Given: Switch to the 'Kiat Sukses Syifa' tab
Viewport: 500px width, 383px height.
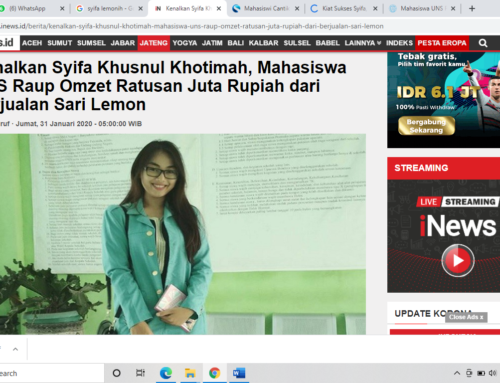Looking at the screenshot, I should tap(344, 8).
